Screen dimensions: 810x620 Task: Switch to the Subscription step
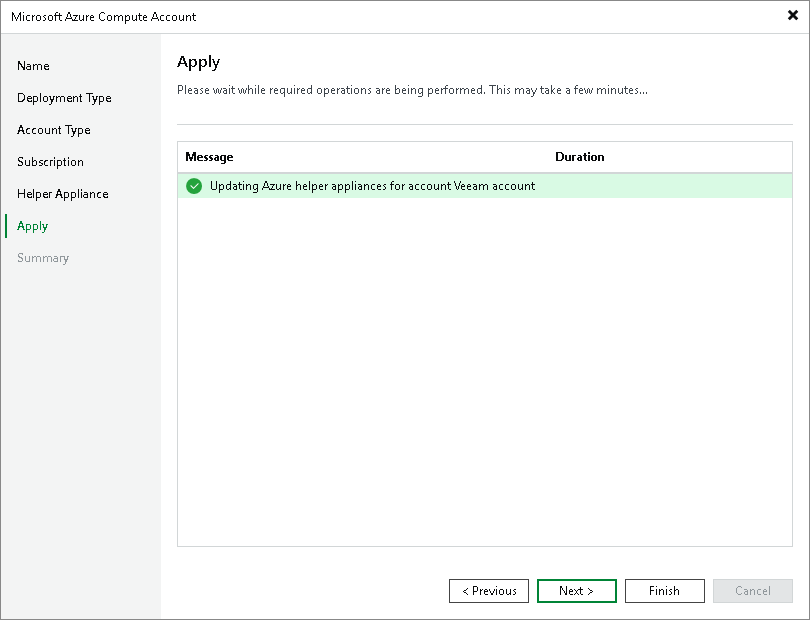point(50,162)
